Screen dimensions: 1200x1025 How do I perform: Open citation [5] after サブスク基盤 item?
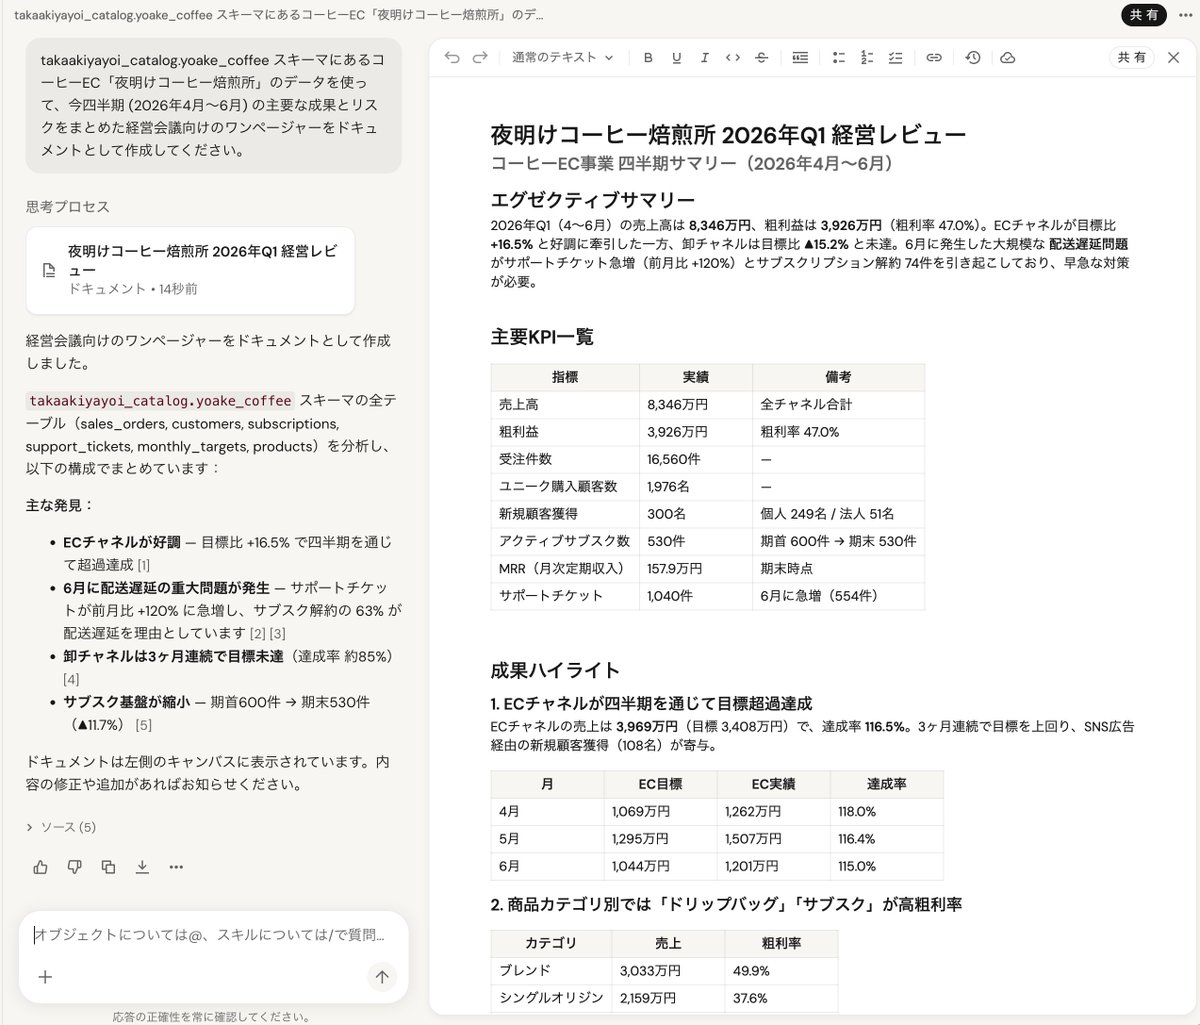point(144,725)
